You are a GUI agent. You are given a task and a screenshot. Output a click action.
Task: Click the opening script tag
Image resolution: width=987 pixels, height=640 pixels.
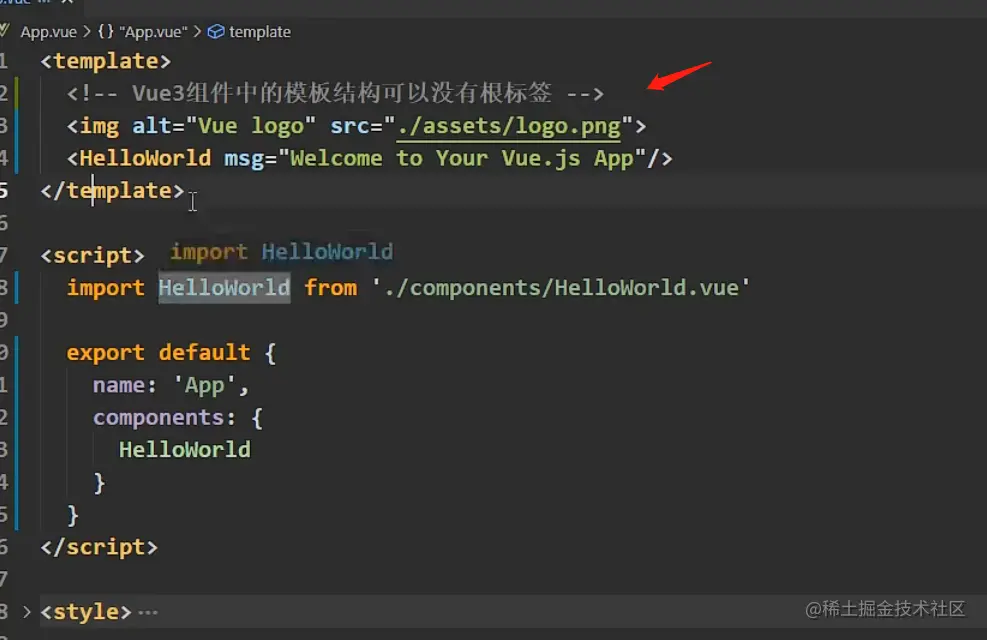(93, 255)
